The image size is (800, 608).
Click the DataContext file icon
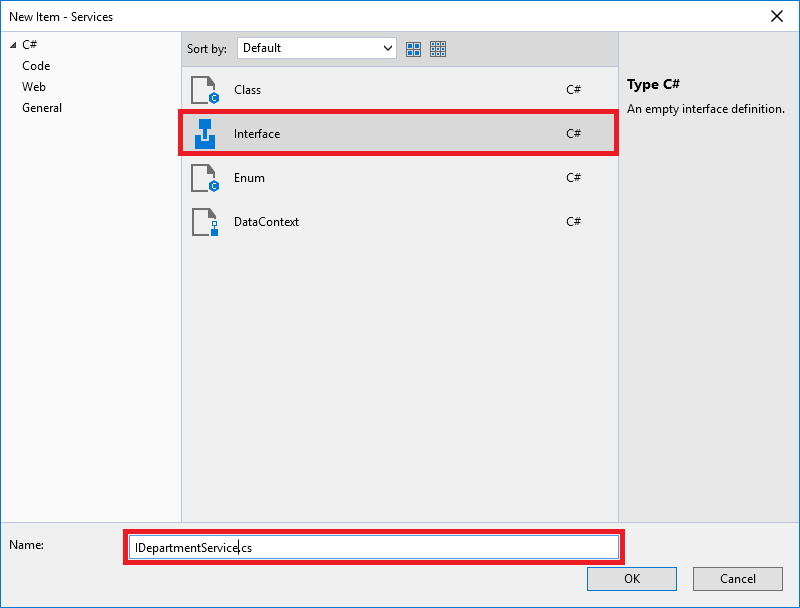[x=204, y=222]
